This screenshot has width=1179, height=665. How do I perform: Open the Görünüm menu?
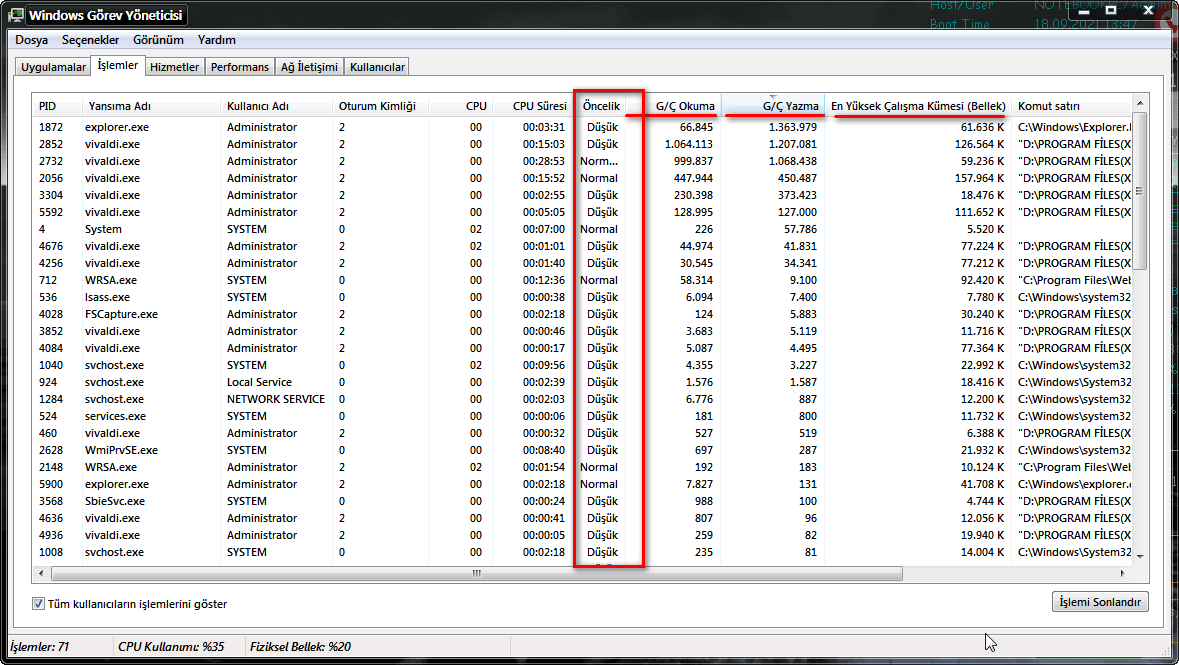click(158, 40)
